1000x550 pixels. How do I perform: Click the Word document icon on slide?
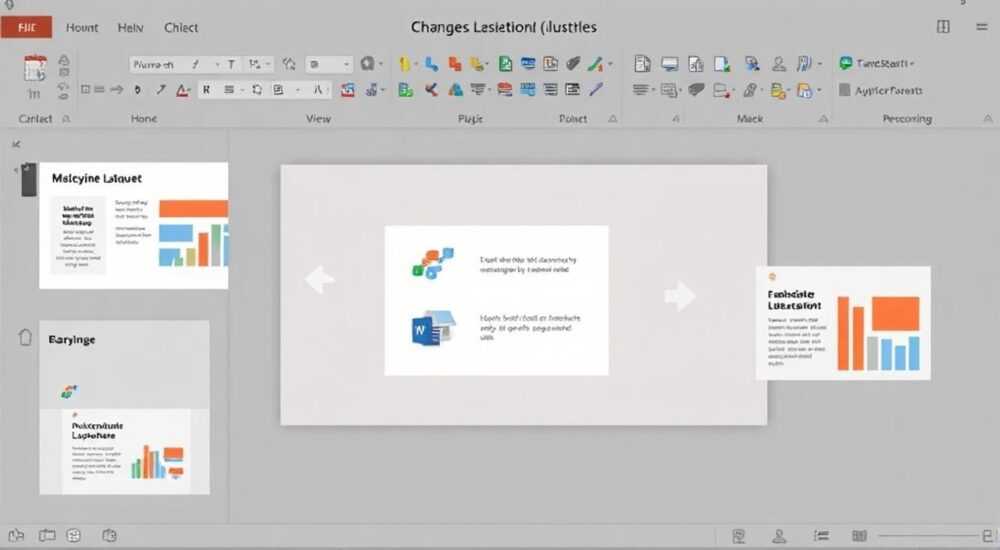[x=433, y=329]
